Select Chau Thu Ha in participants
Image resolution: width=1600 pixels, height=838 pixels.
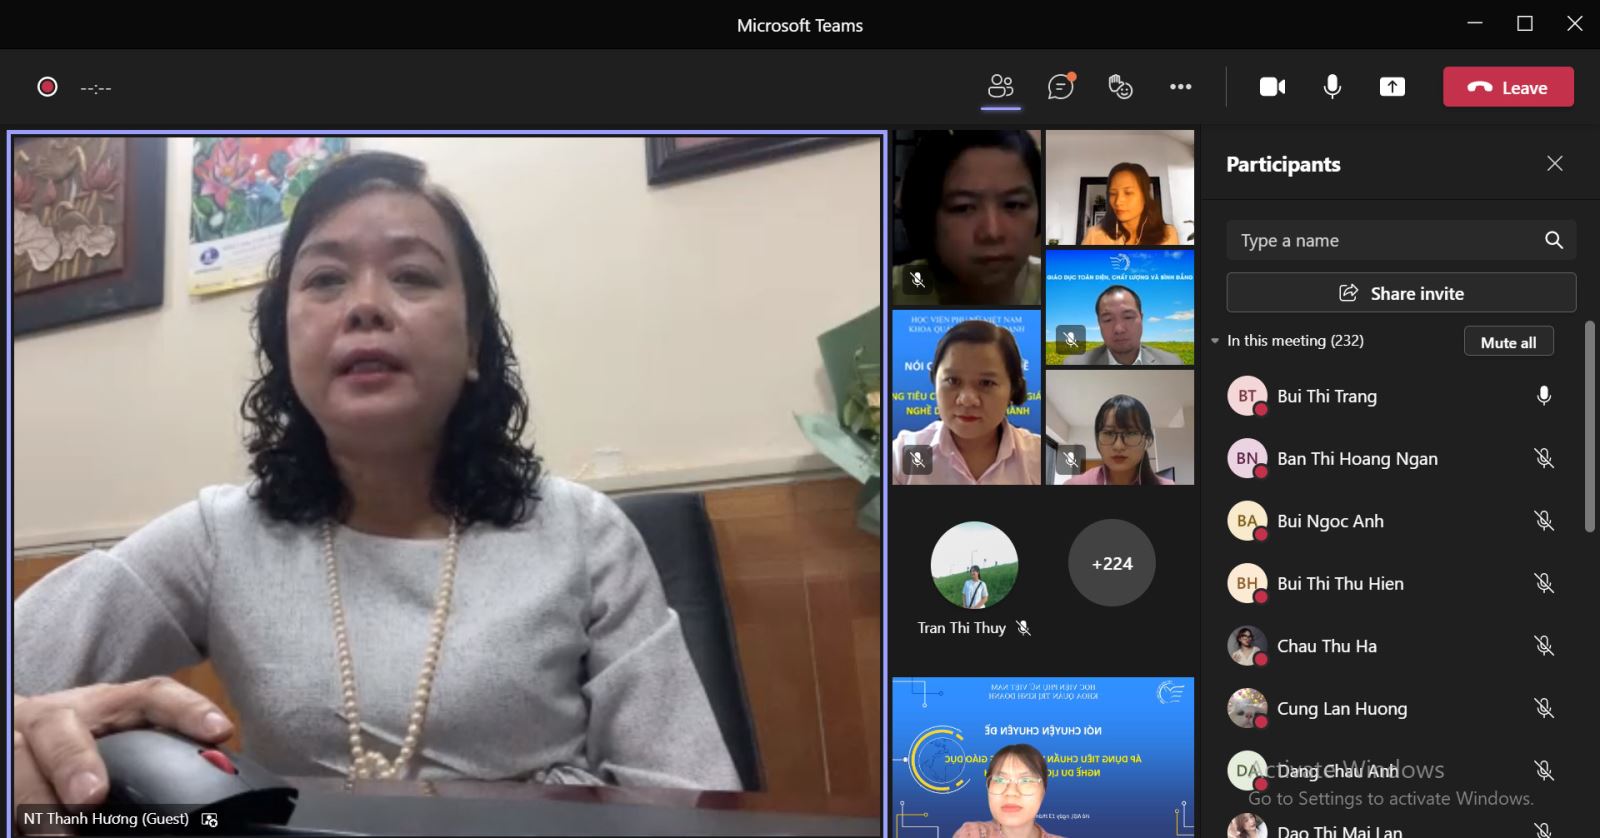[x=1326, y=646]
